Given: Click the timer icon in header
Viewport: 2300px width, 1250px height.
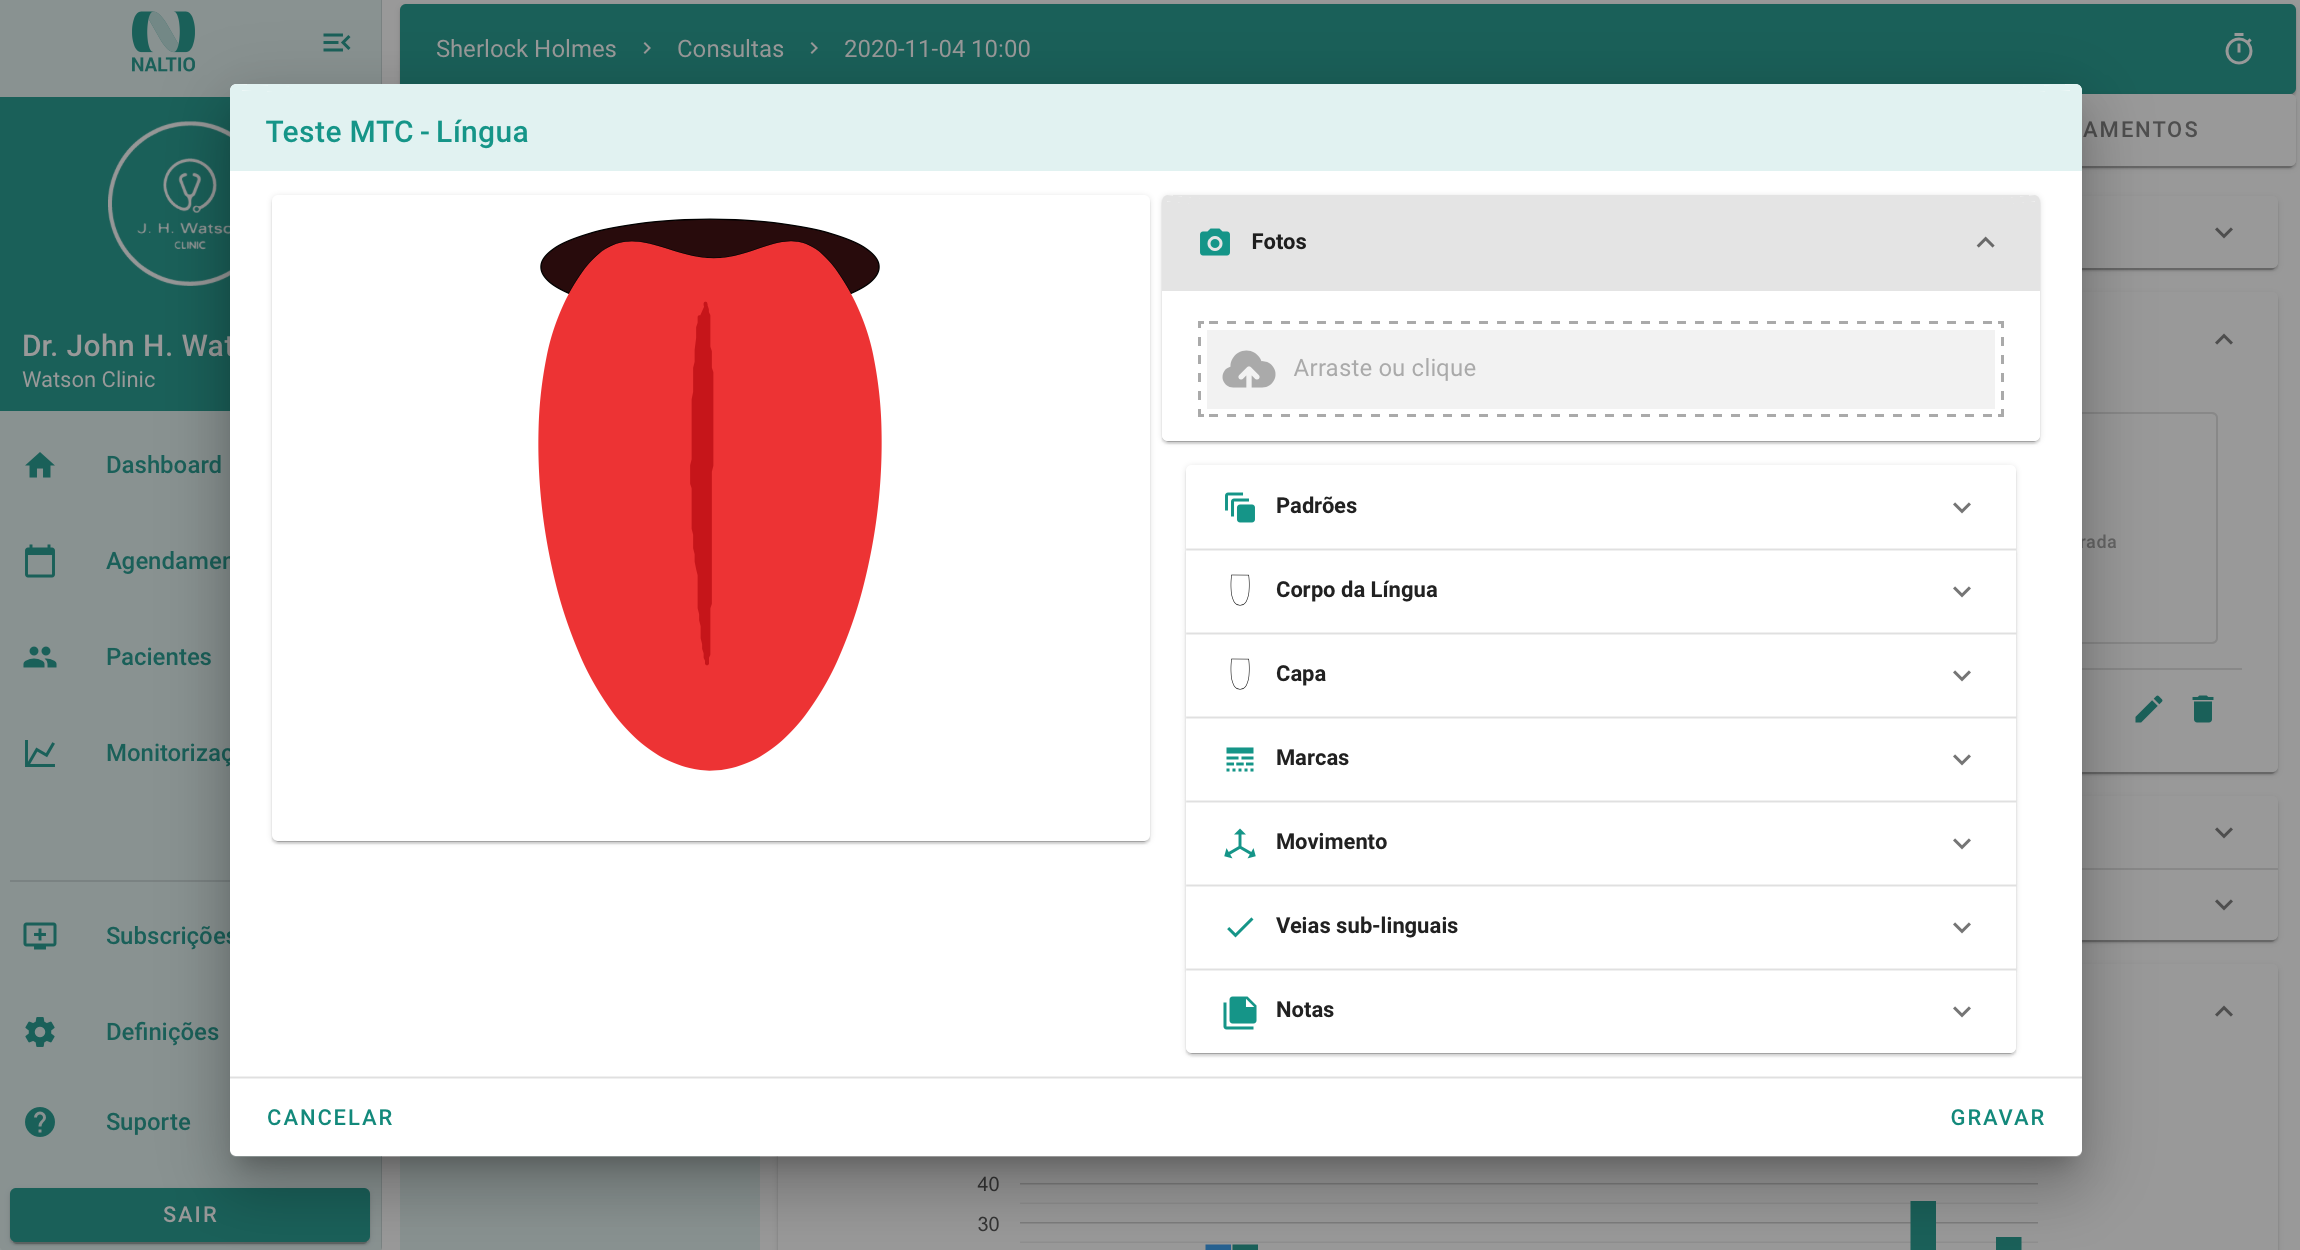Looking at the screenshot, I should pos(2238,49).
